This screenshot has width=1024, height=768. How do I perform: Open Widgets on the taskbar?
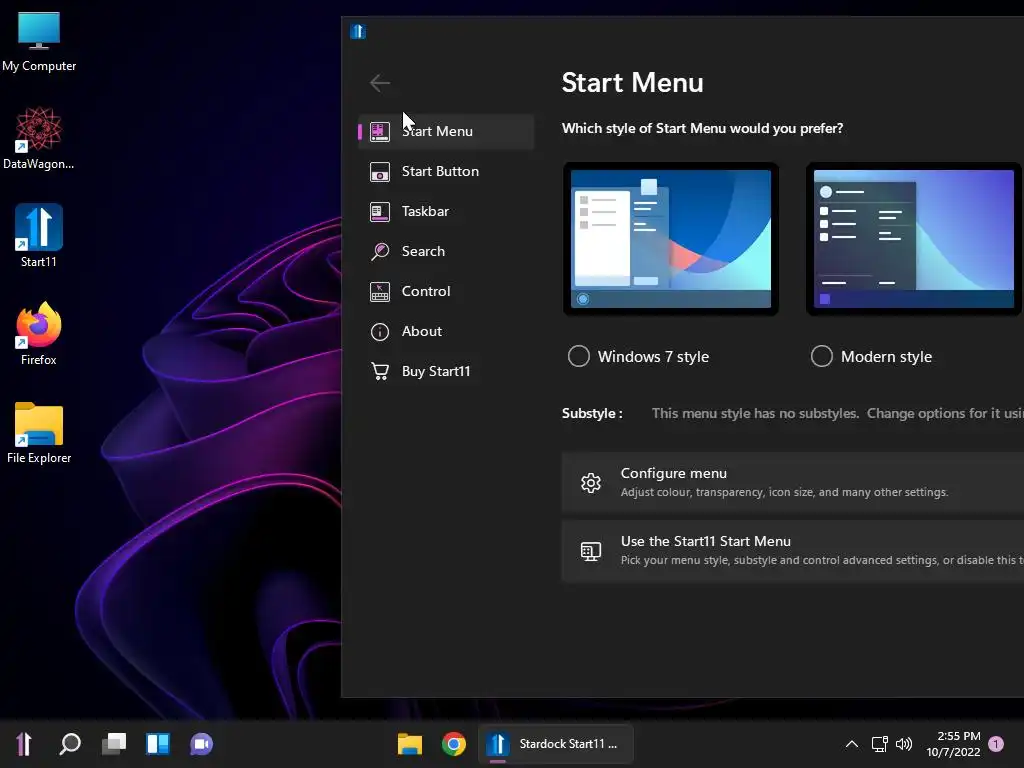coord(157,744)
